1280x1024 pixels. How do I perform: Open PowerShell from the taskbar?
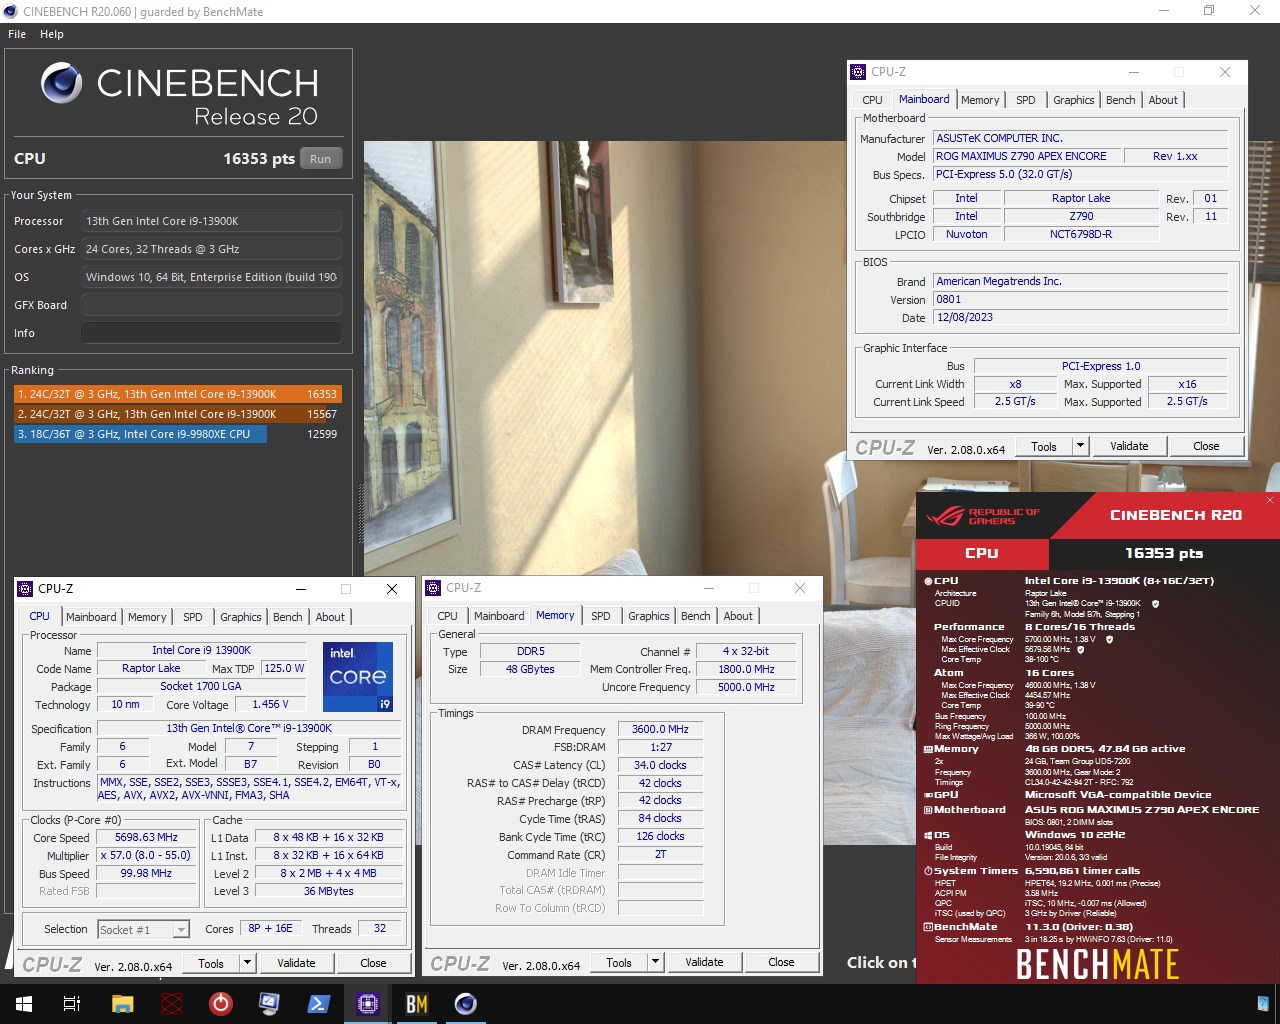(x=319, y=1003)
